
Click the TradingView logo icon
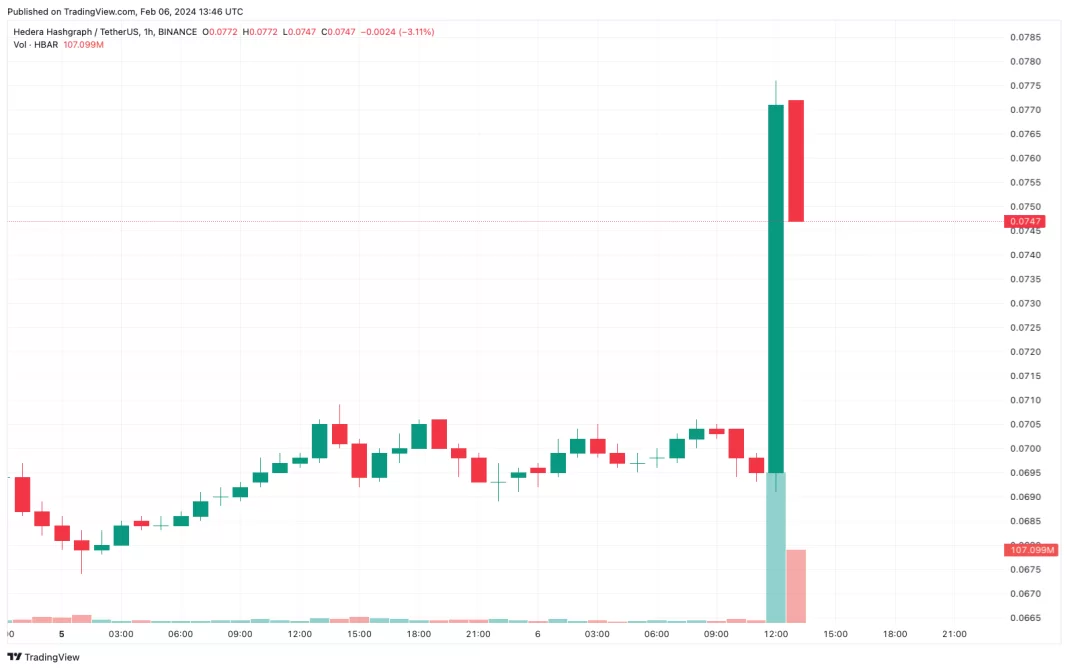[x=14, y=657]
